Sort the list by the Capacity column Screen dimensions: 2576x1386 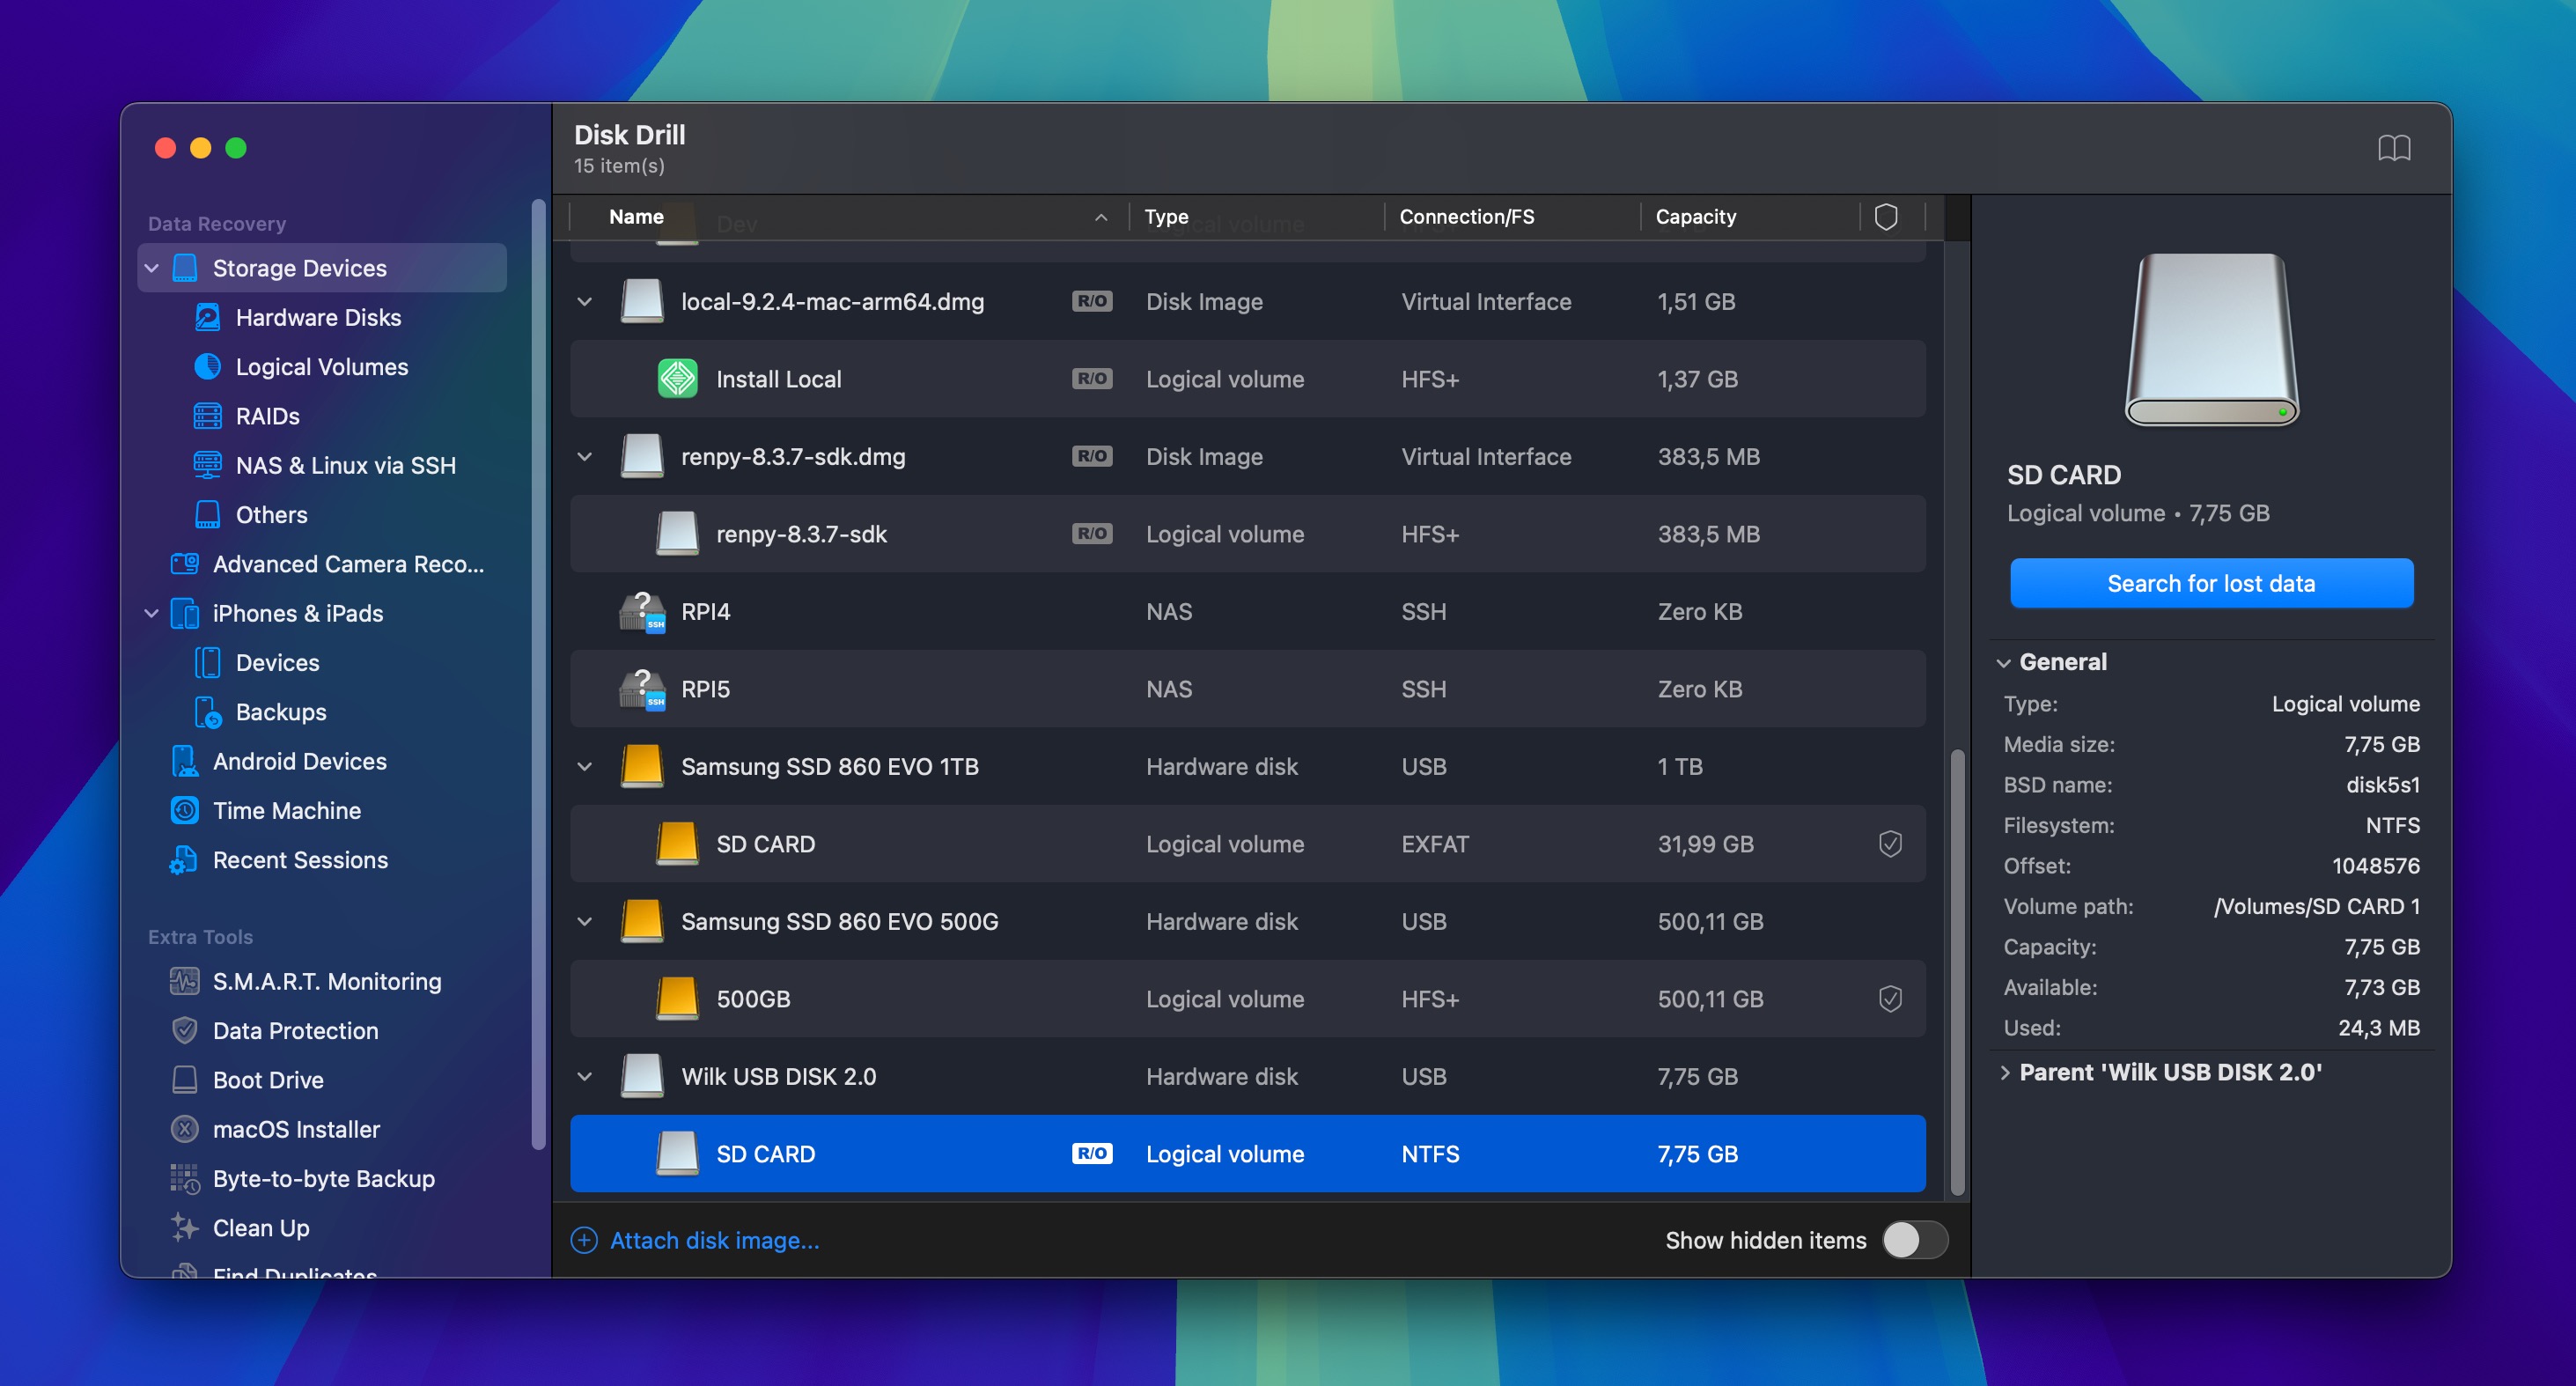point(1695,216)
